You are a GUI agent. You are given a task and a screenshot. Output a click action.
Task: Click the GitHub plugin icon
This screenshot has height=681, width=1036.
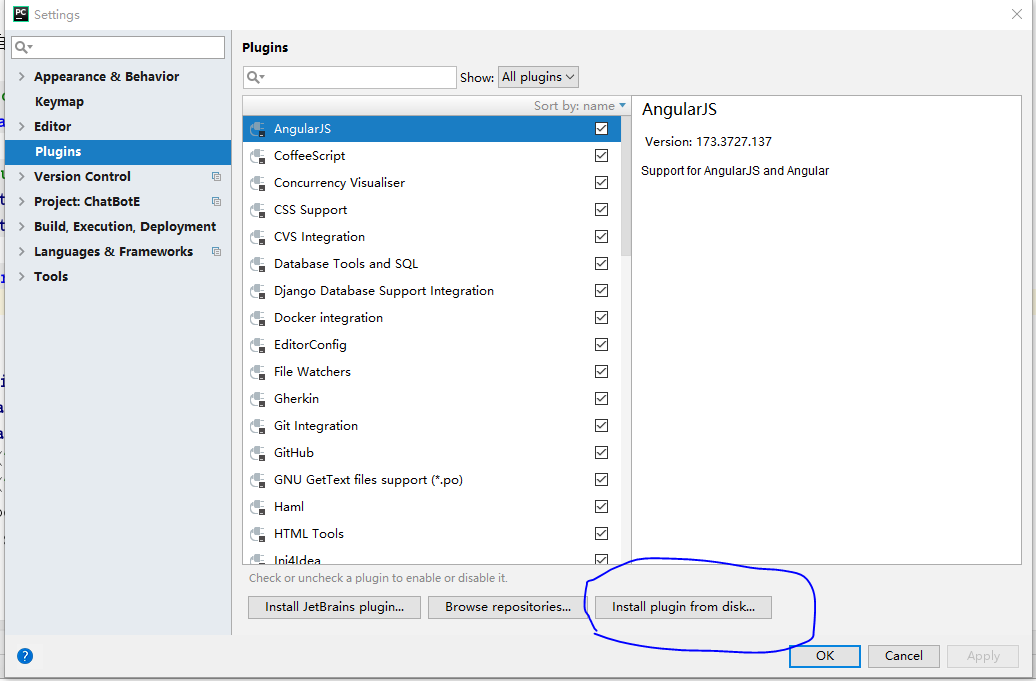coord(258,454)
